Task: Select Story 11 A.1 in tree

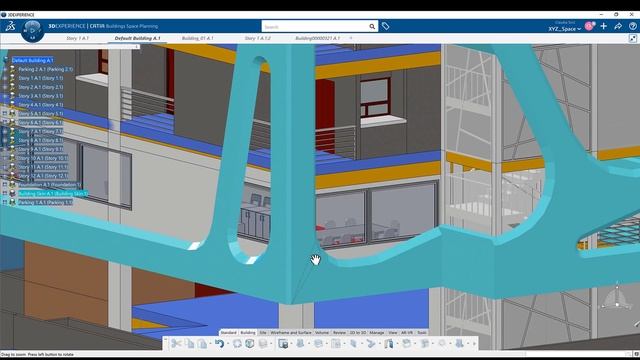Action: point(43,167)
